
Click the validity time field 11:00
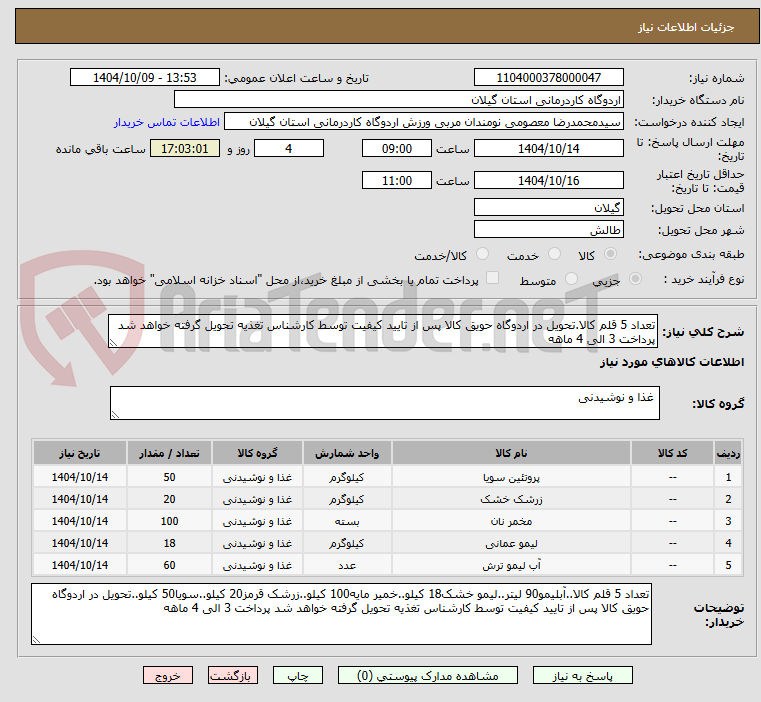[397, 180]
